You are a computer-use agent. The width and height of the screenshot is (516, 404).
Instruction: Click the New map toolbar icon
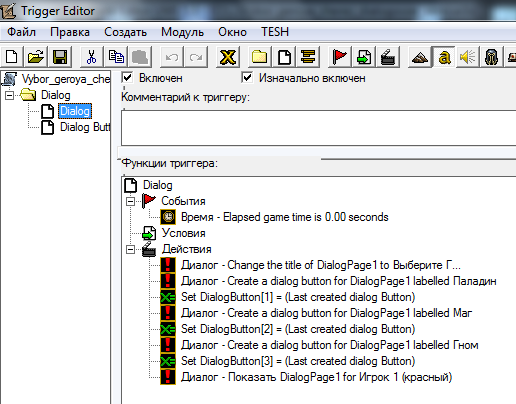click(x=12, y=57)
